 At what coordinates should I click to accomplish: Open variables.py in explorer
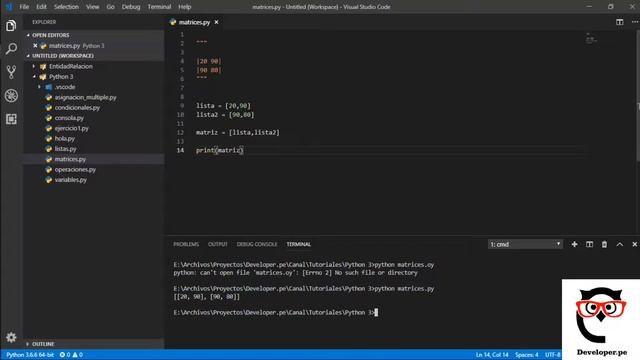point(71,180)
